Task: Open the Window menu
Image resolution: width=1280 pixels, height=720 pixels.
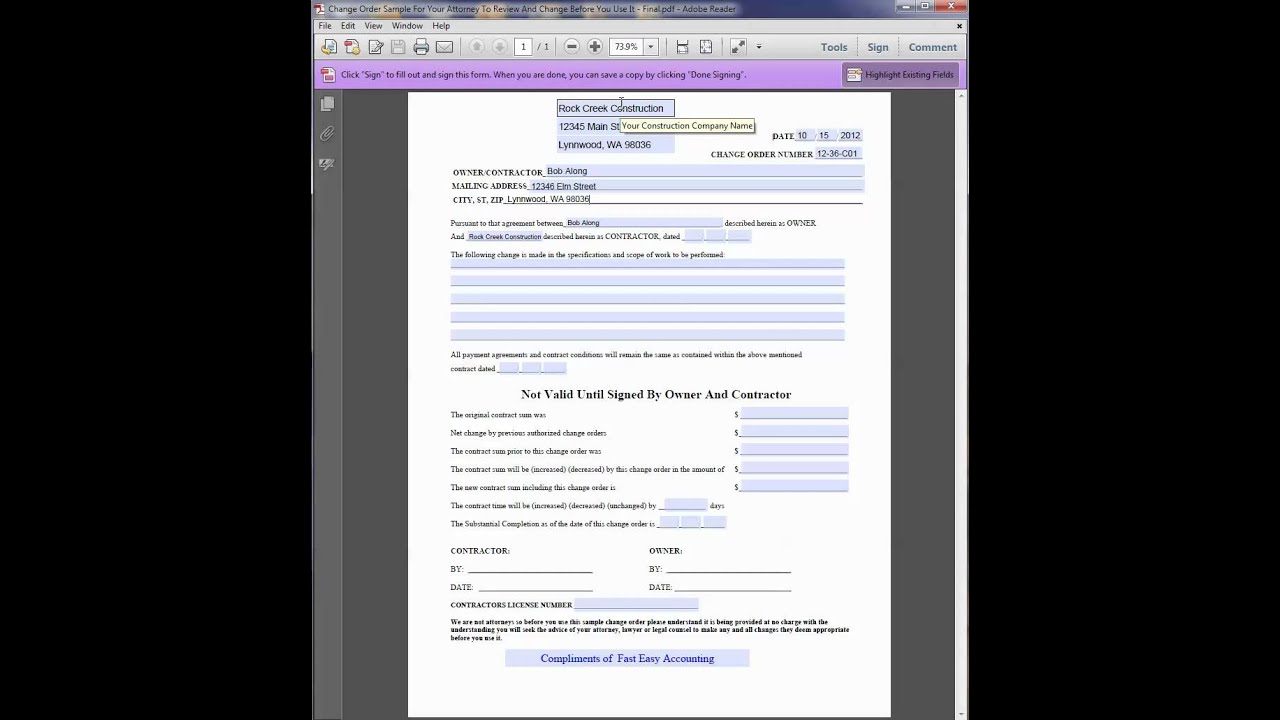Action: coord(407,26)
